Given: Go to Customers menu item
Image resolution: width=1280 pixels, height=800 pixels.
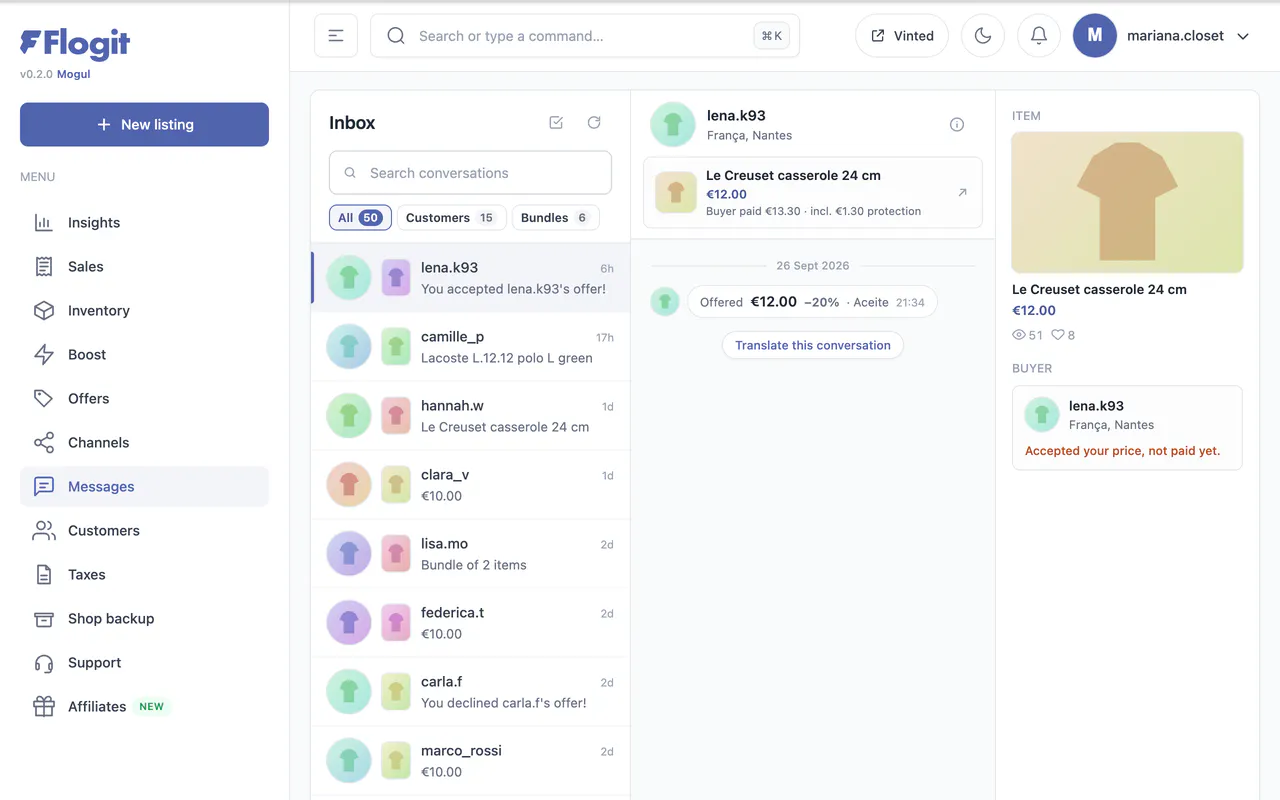Looking at the screenshot, I should (x=144, y=531).
